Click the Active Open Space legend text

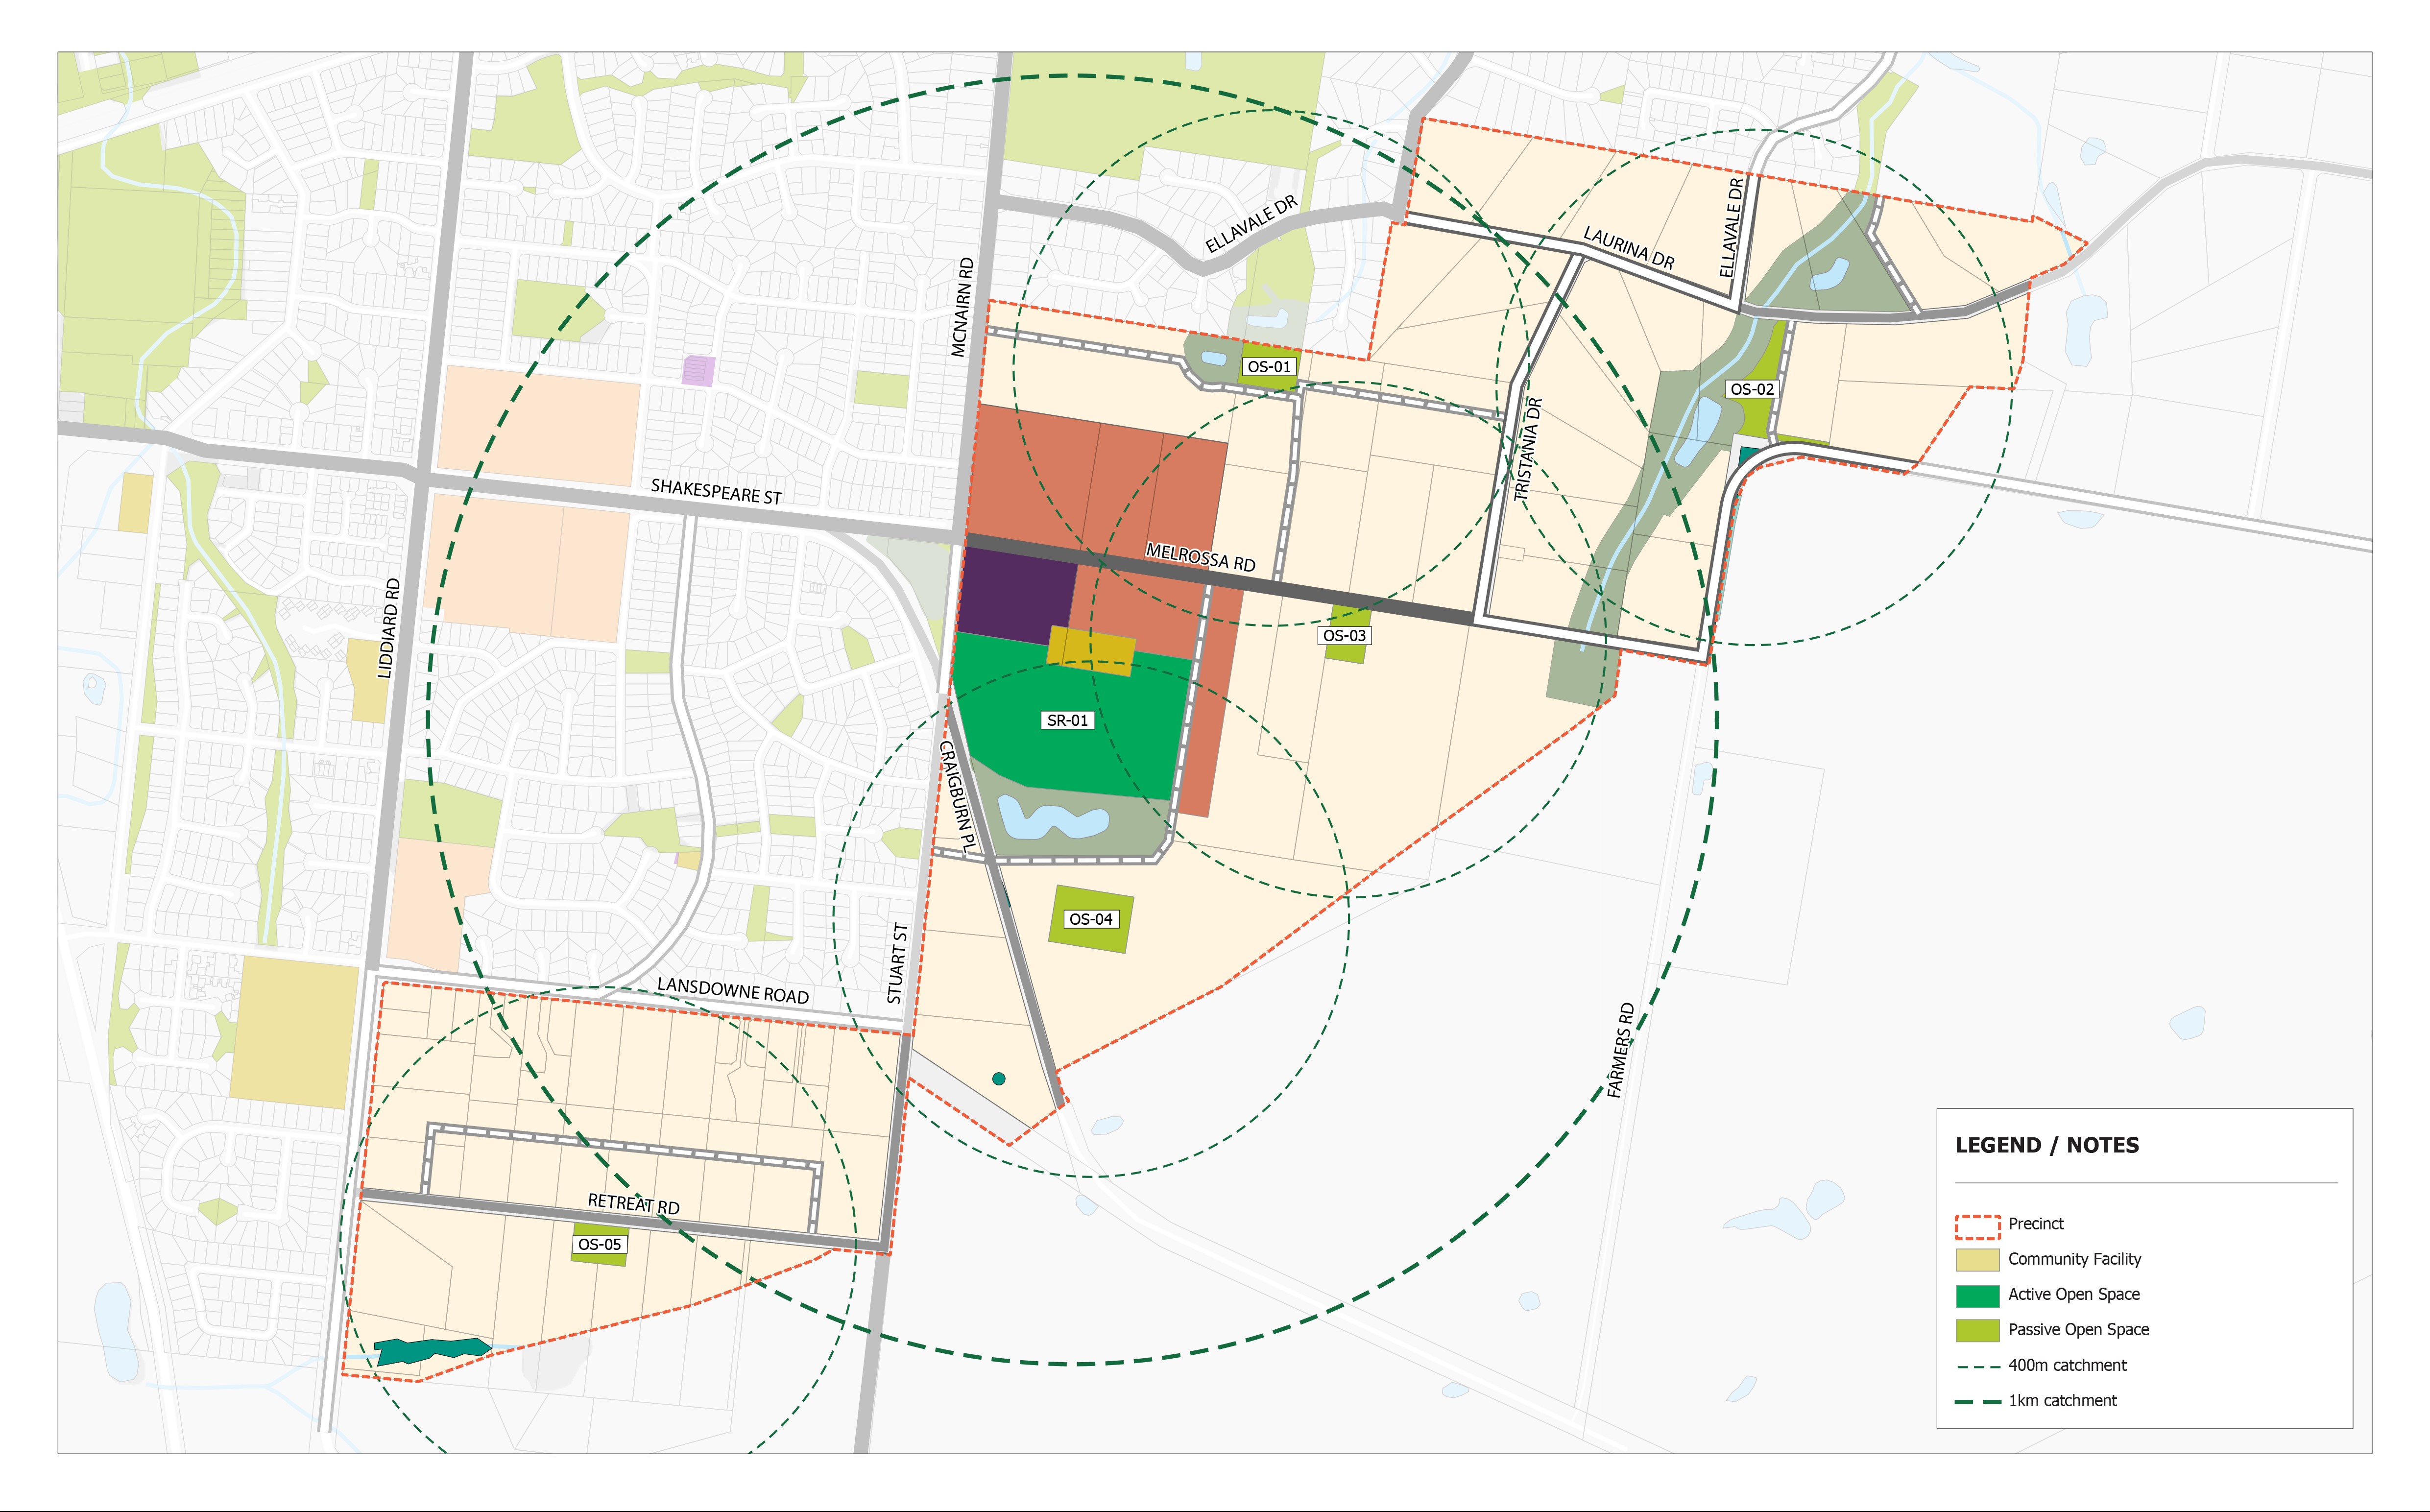(2074, 1294)
